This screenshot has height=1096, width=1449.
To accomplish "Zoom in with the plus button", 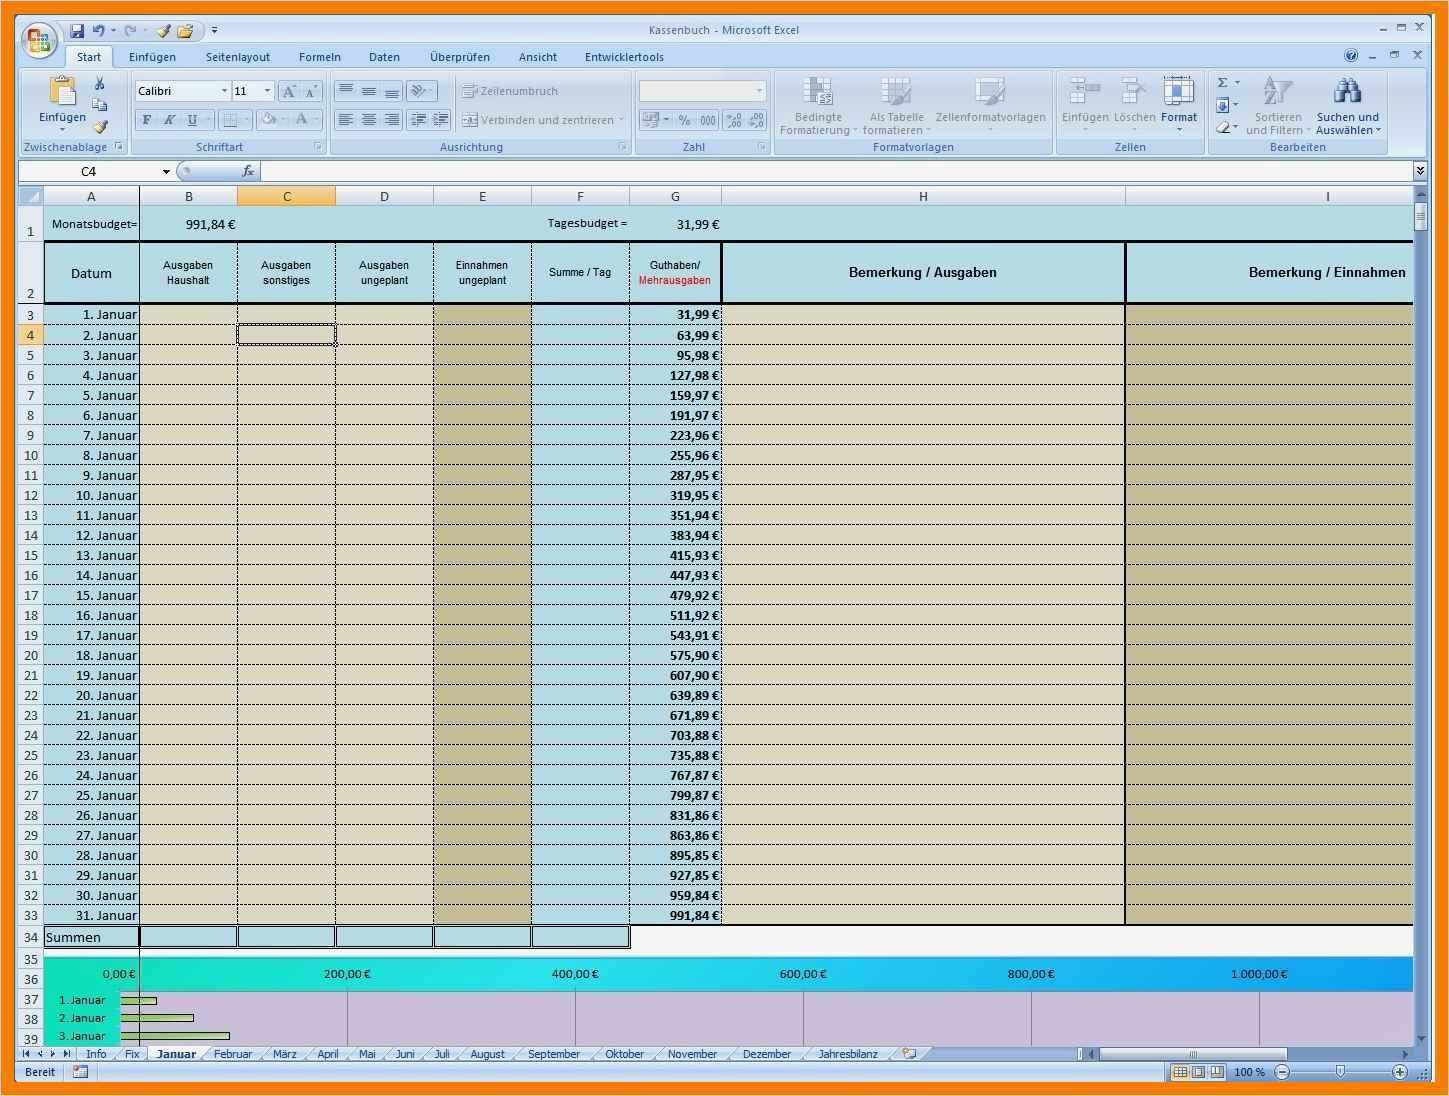I will tap(1400, 1072).
